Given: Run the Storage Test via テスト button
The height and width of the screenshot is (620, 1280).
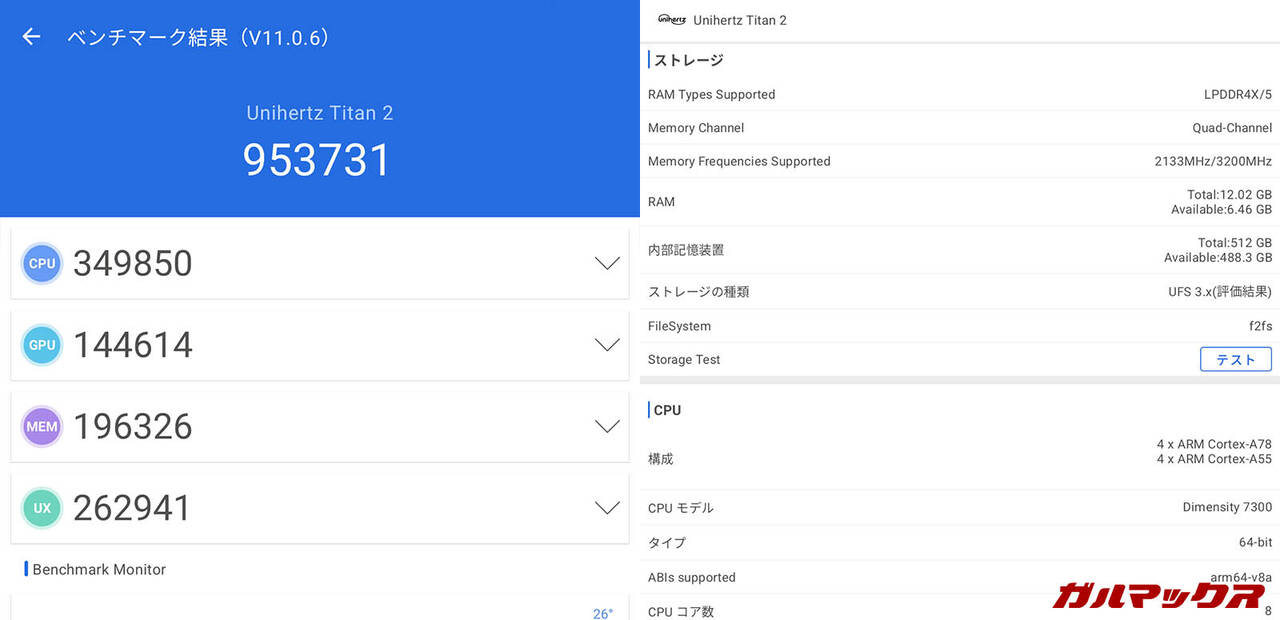Looking at the screenshot, I should point(1235,359).
